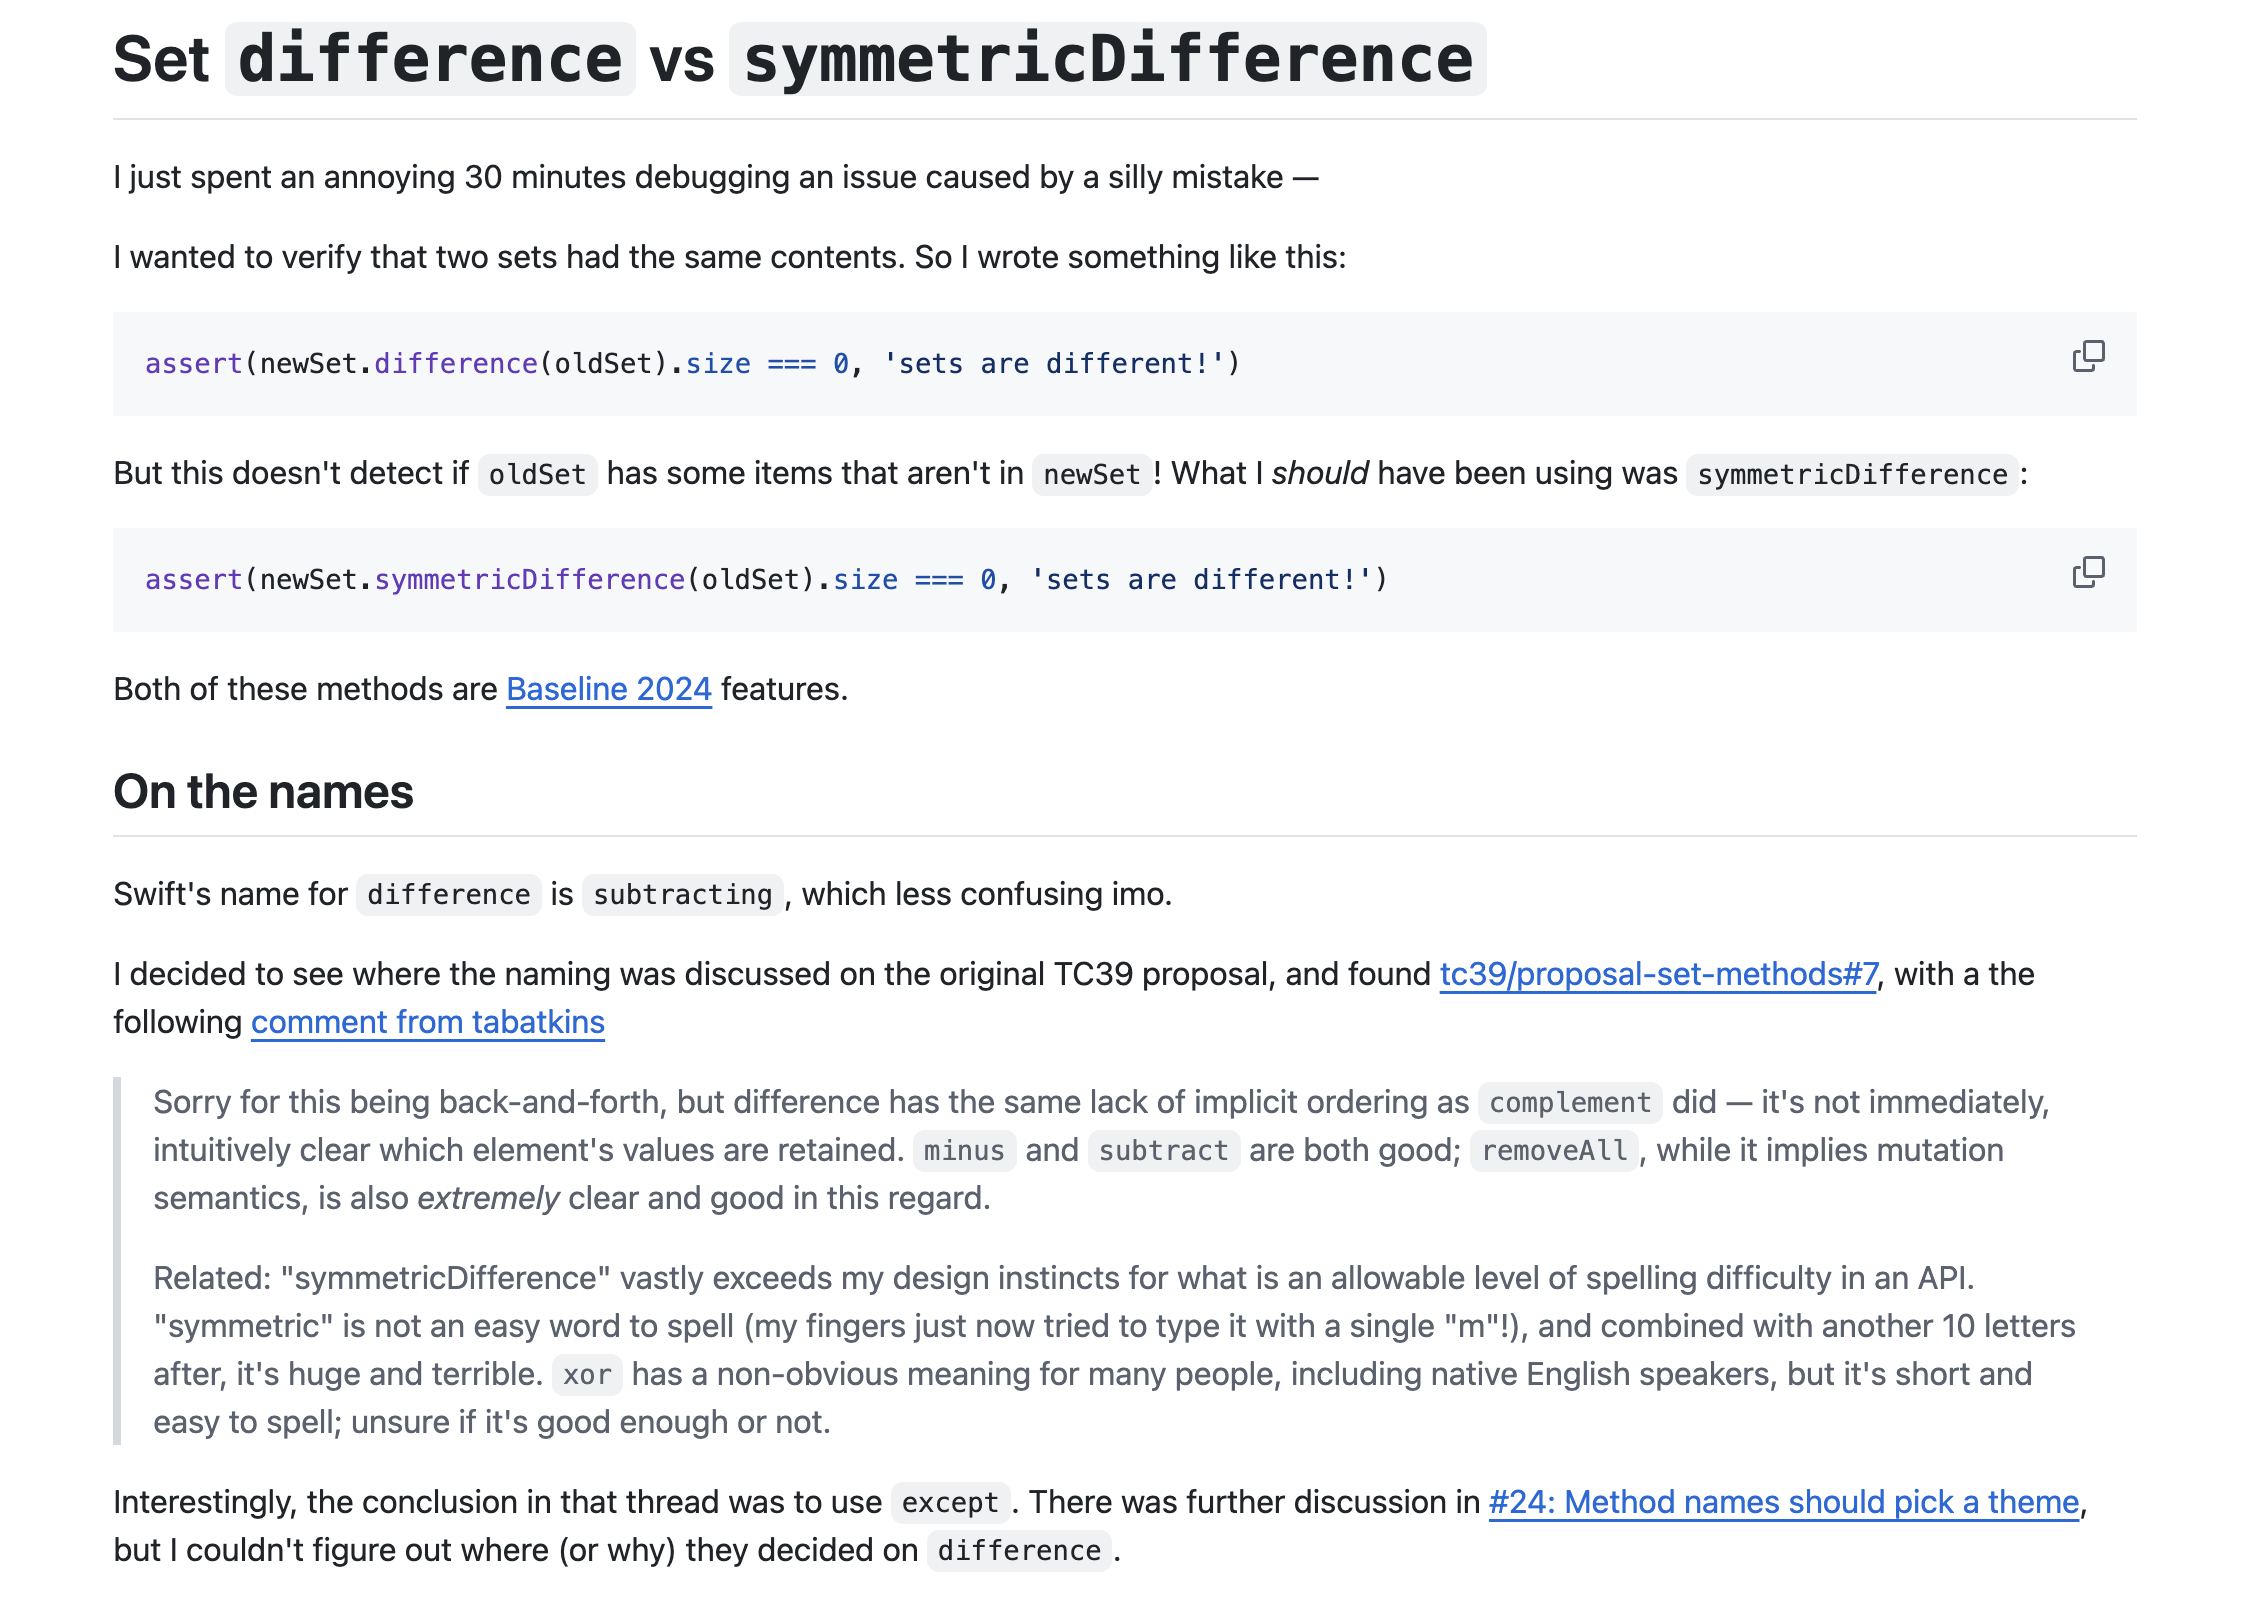2262x1606 pixels.
Task: Click the 'On the names' heading
Action: click(x=263, y=792)
